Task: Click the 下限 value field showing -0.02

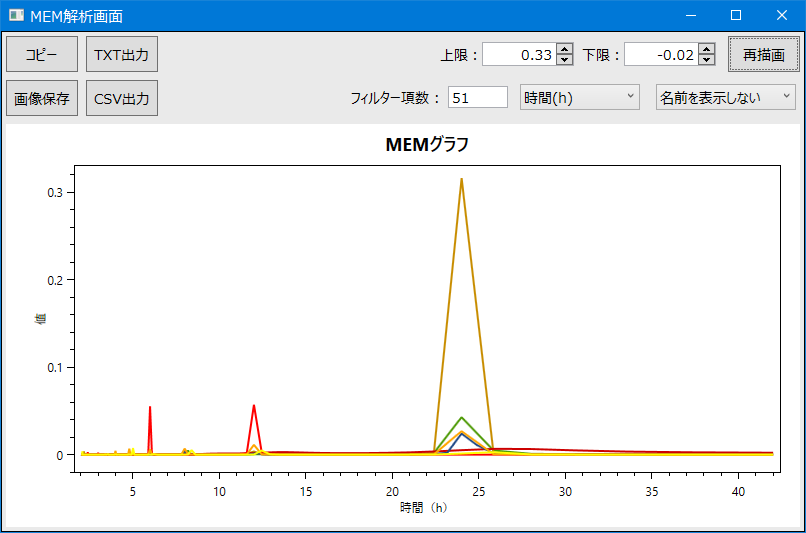Action: coord(661,54)
